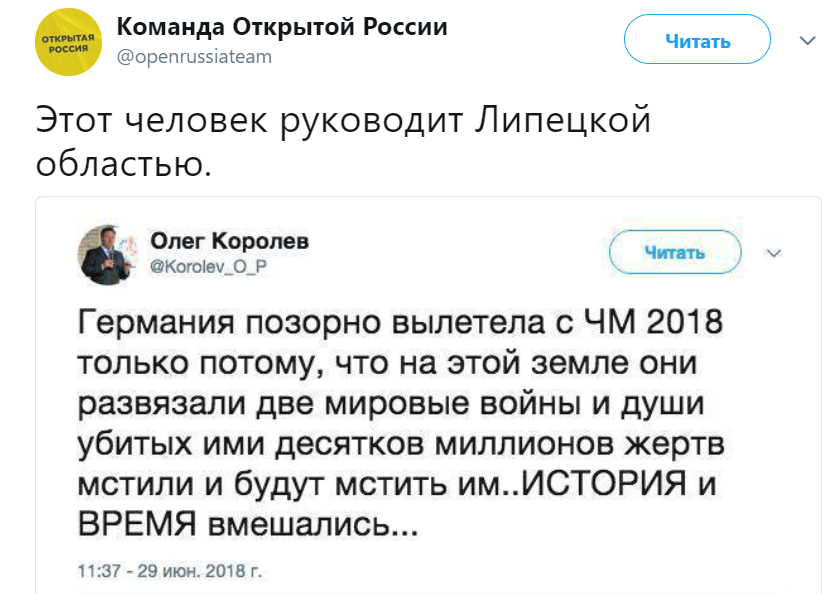826x594 pixels.
Task: Click the word ВРЕМЯ in the quoted tweet
Action: pyautogui.click(x=137, y=524)
